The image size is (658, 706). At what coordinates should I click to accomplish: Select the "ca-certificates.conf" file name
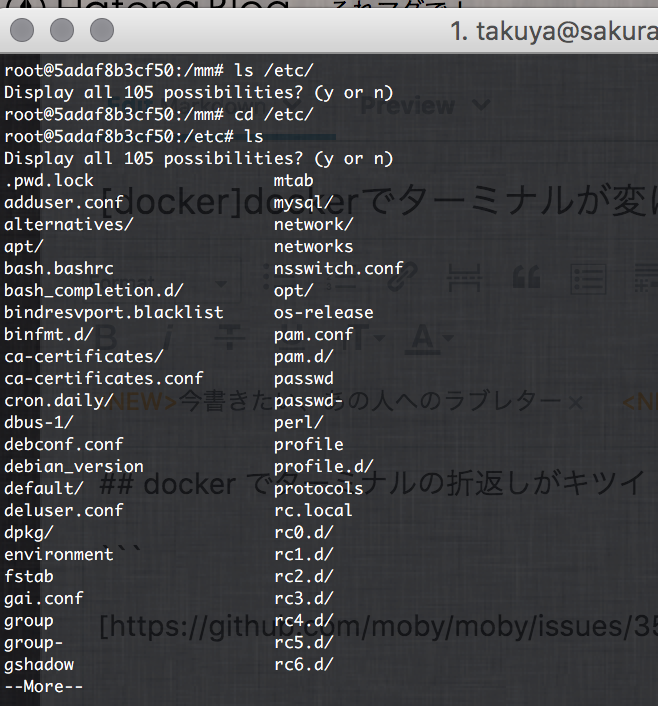tap(104, 379)
